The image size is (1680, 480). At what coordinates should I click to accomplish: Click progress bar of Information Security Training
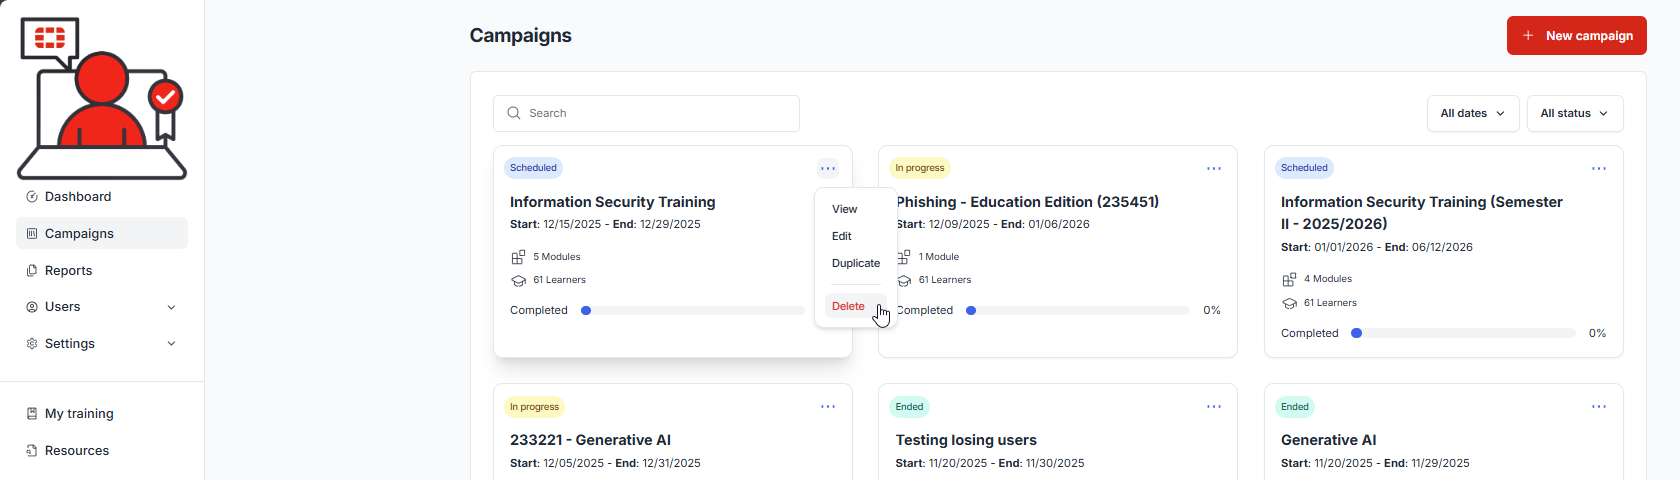(692, 310)
